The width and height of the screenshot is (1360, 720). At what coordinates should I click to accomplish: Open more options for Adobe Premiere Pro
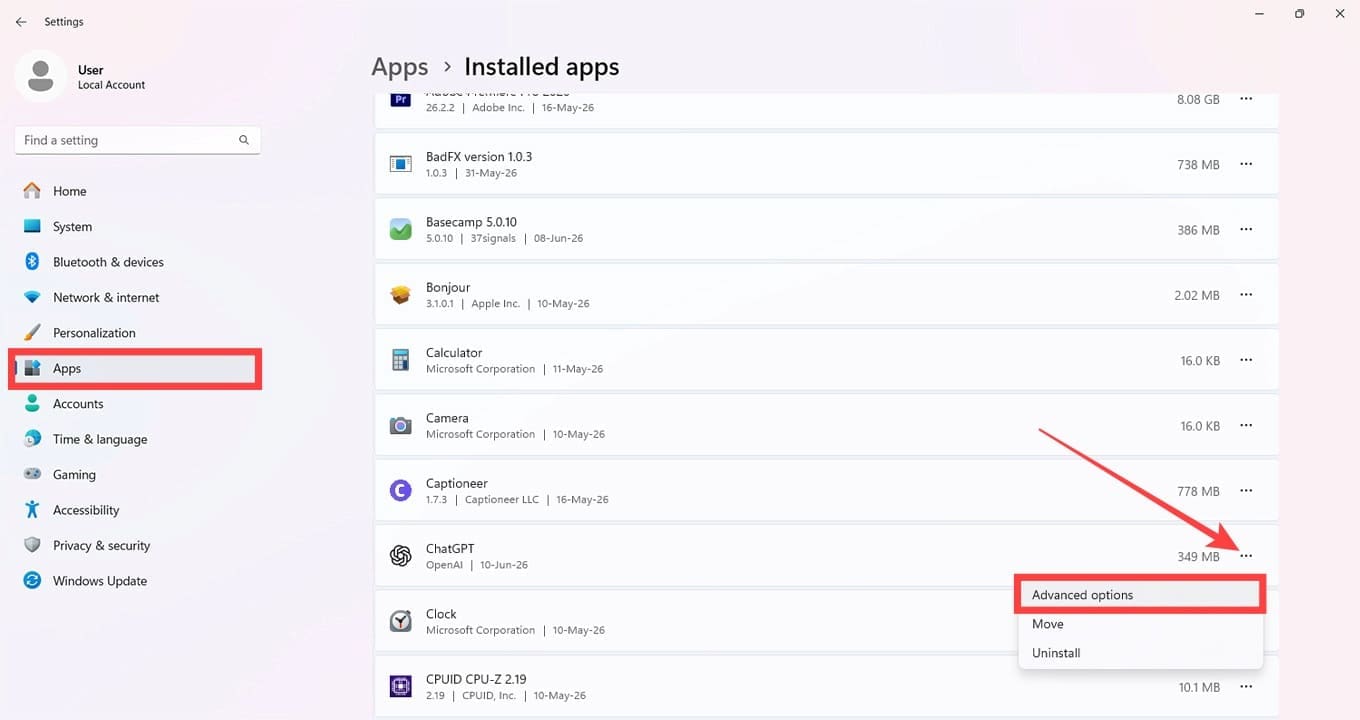pos(1246,99)
